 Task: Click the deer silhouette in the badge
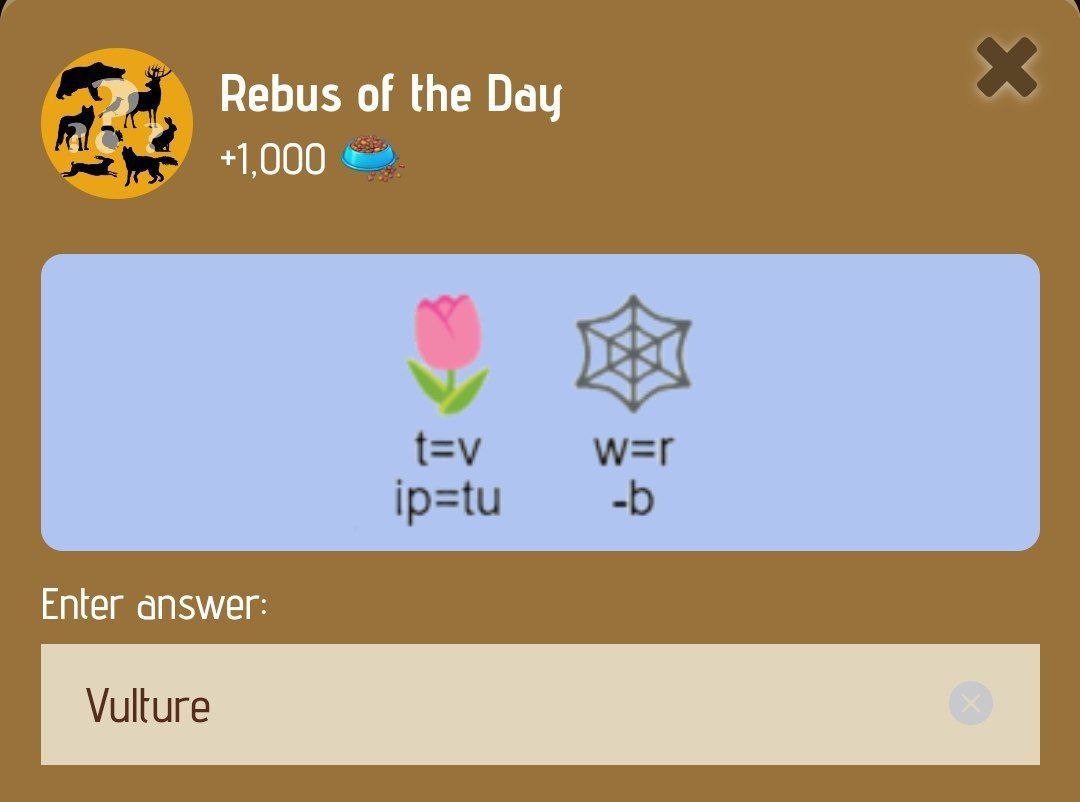tap(147, 95)
